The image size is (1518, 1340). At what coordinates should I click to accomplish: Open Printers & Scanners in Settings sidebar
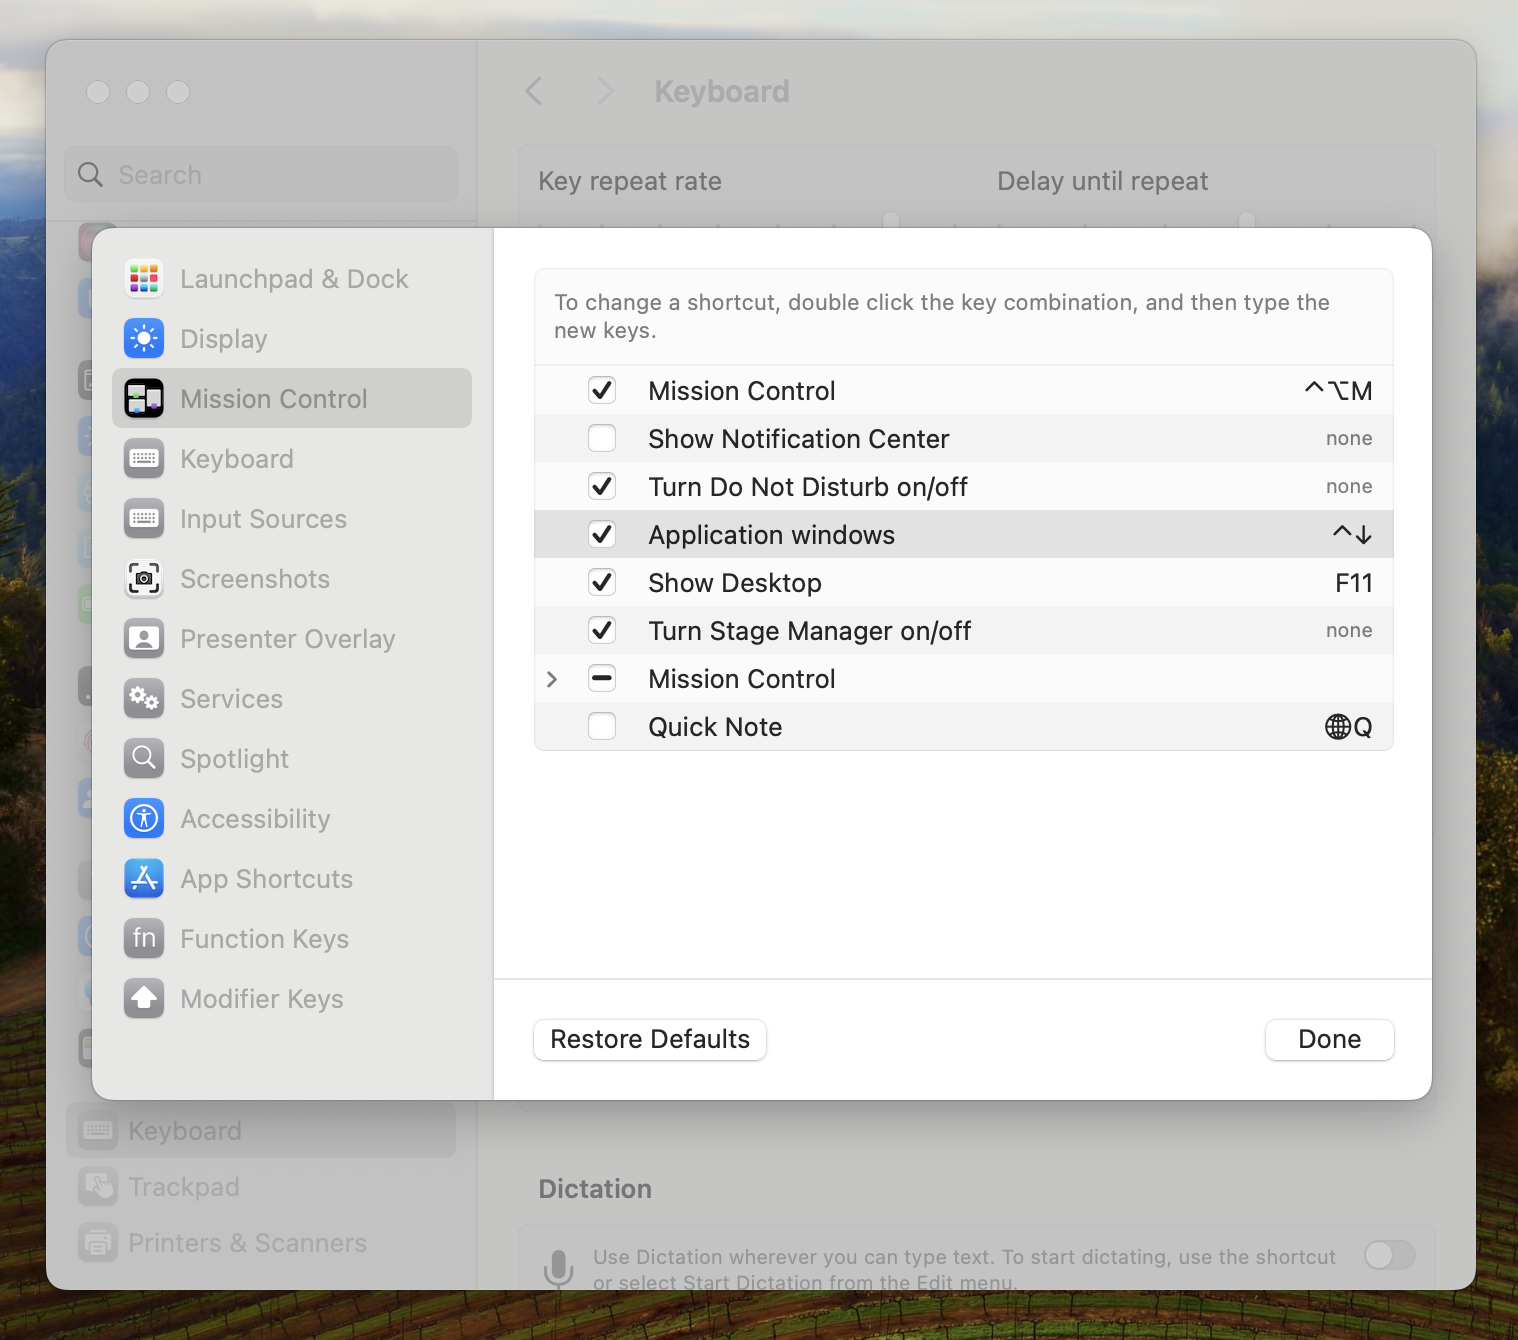[x=261, y=1243]
